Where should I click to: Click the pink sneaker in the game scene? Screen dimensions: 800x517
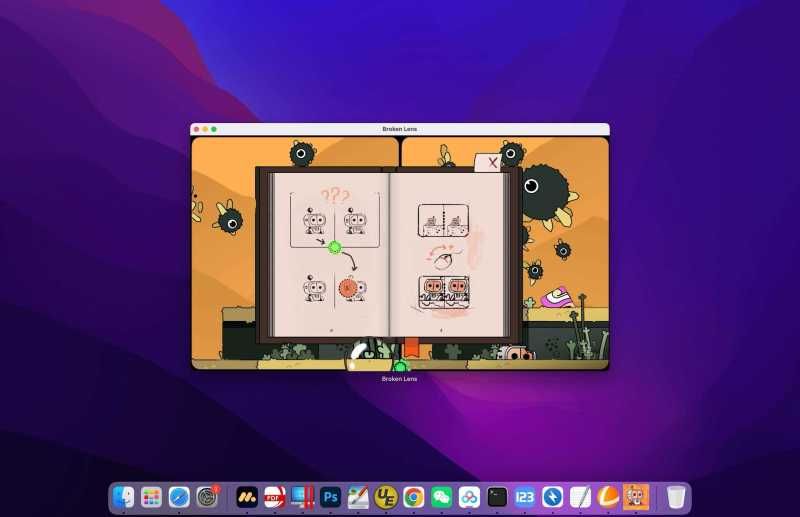point(558,297)
